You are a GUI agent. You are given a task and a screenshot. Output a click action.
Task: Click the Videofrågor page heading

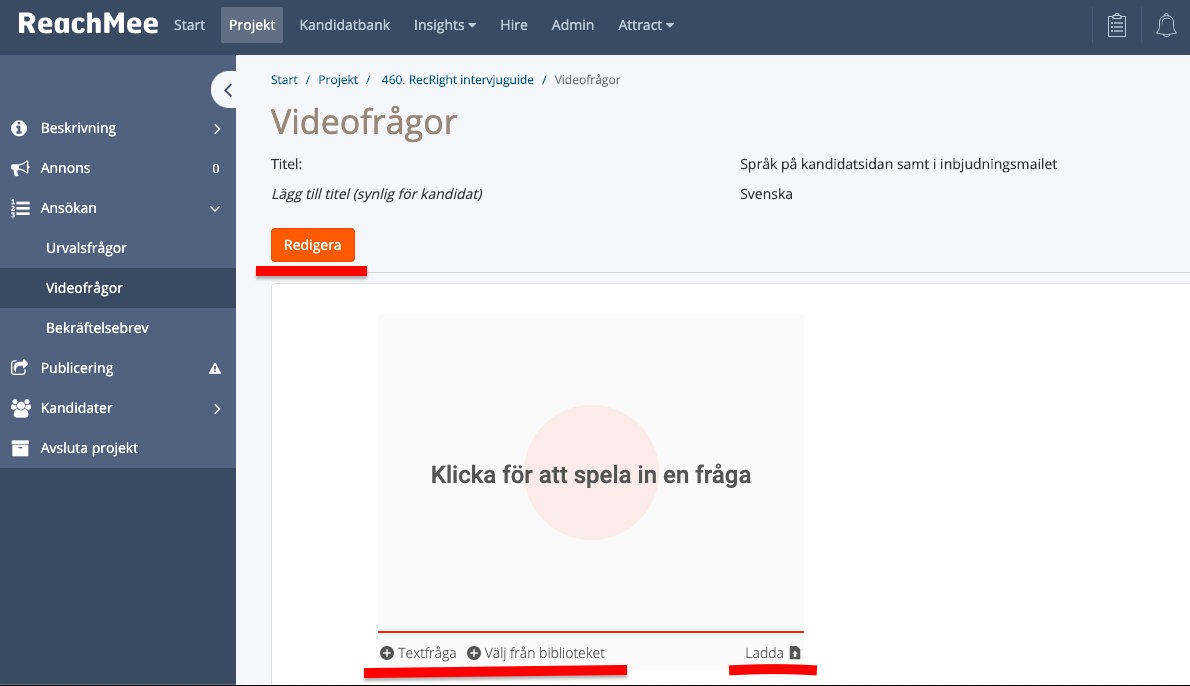click(x=364, y=122)
